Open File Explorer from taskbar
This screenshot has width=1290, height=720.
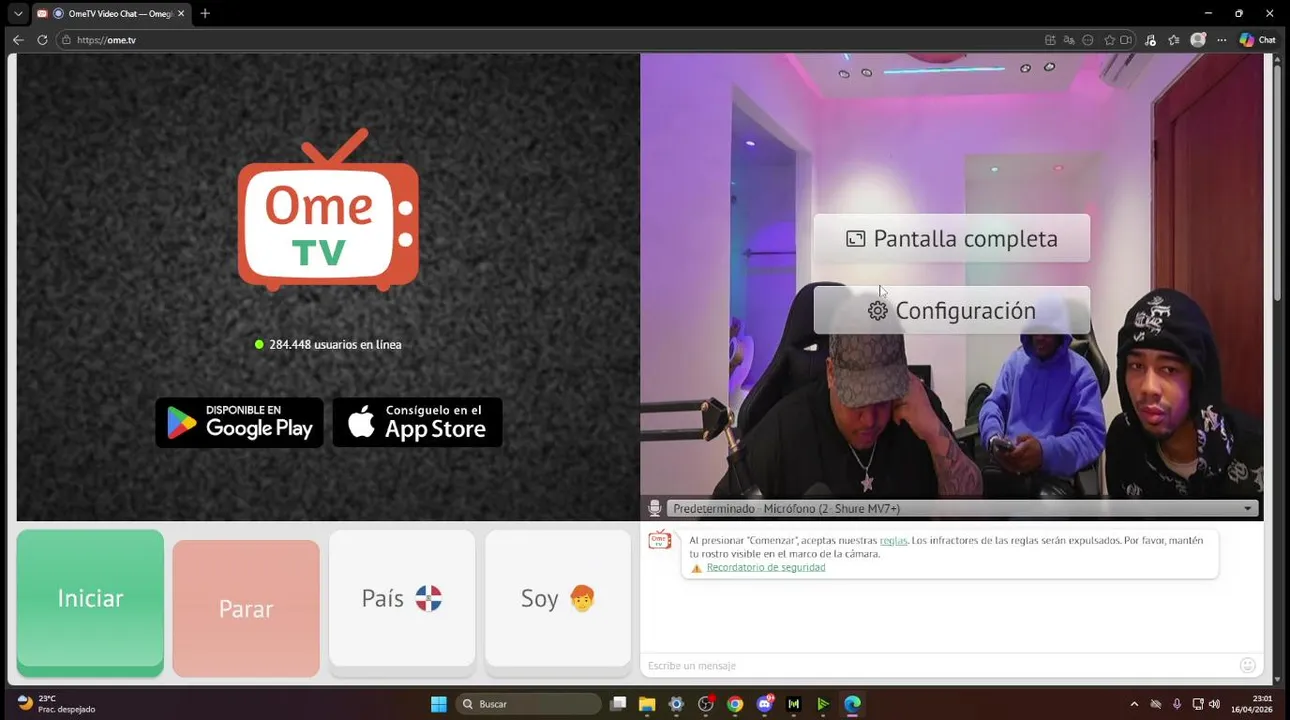tap(647, 704)
